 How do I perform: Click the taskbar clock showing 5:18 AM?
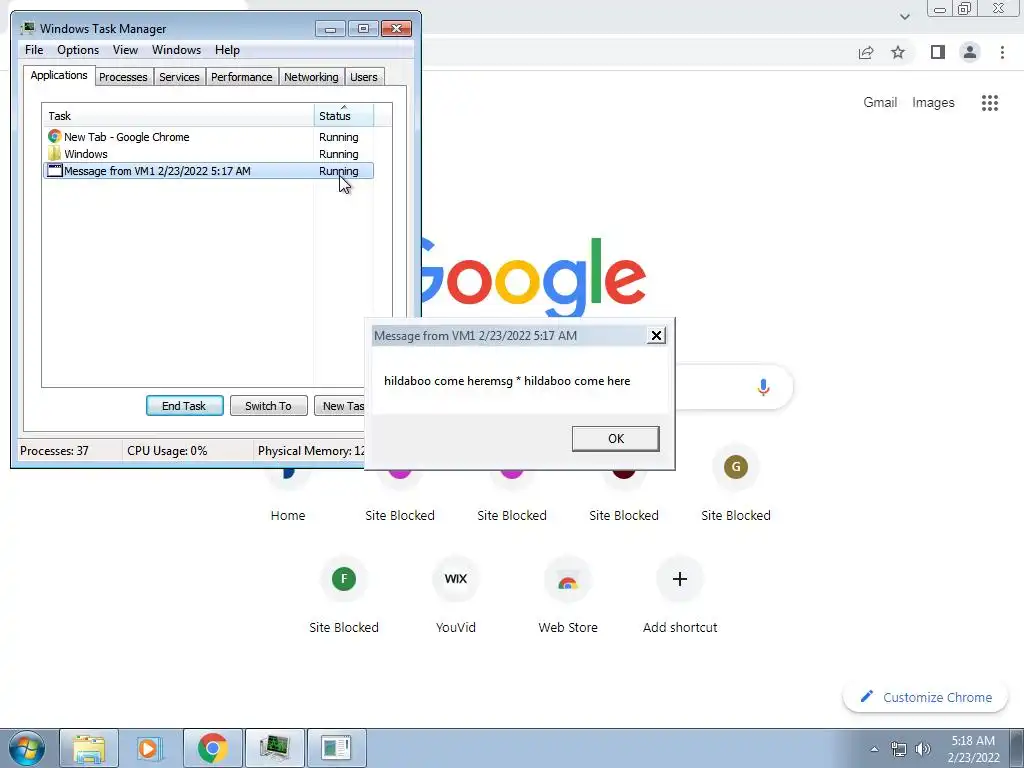tap(973, 749)
